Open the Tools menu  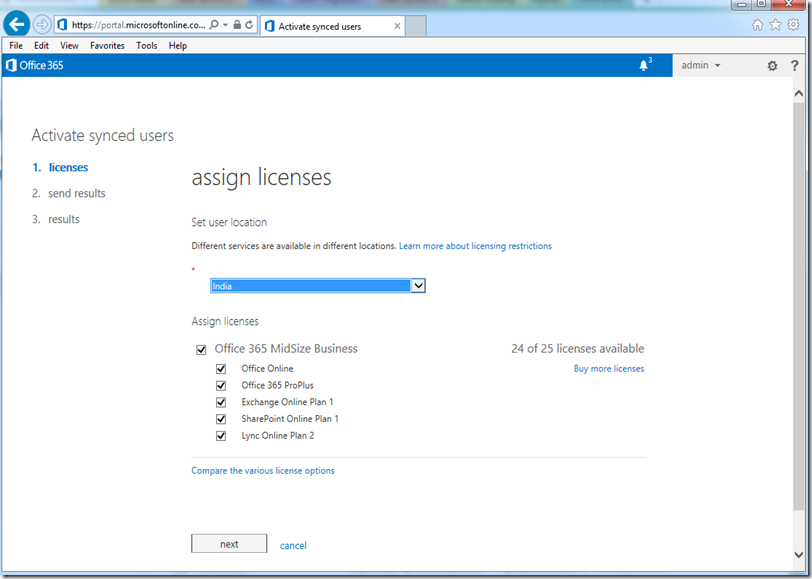pos(147,46)
